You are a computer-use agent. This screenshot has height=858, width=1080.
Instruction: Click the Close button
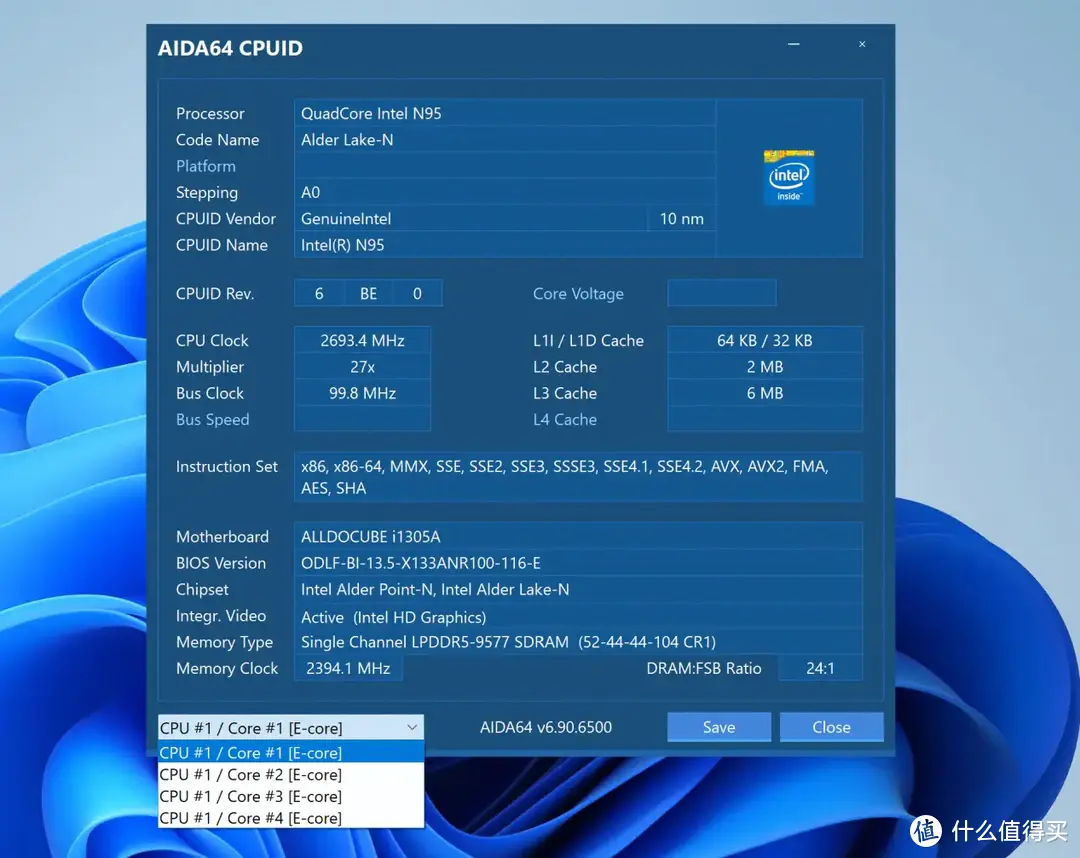[x=831, y=727]
